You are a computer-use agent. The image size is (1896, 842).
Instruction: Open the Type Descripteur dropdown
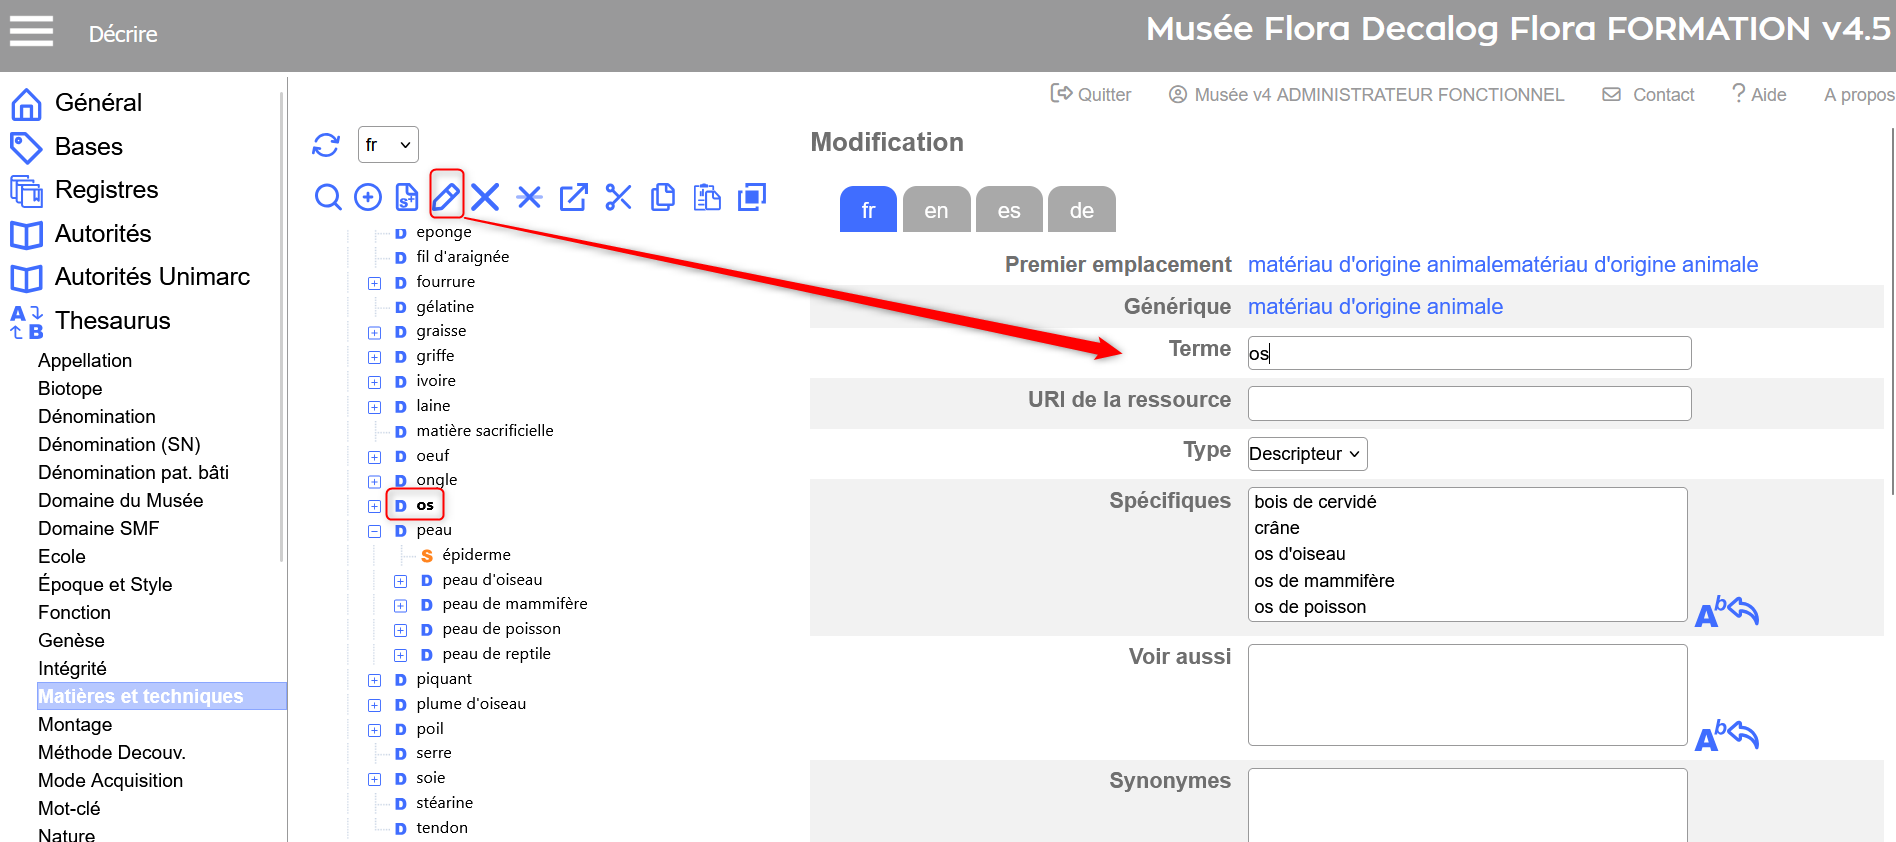pyautogui.click(x=1307, y=454)
